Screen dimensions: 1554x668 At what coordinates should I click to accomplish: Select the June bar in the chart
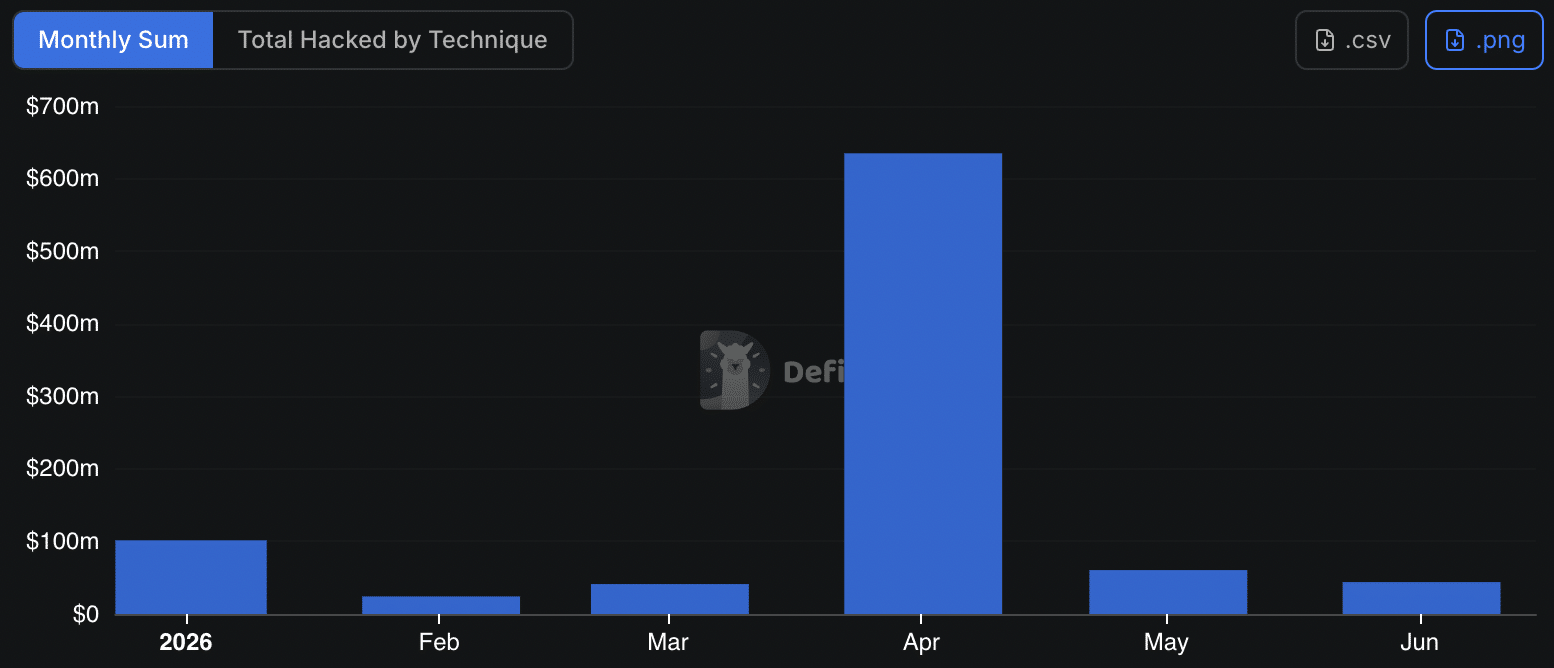[1421, 598]
